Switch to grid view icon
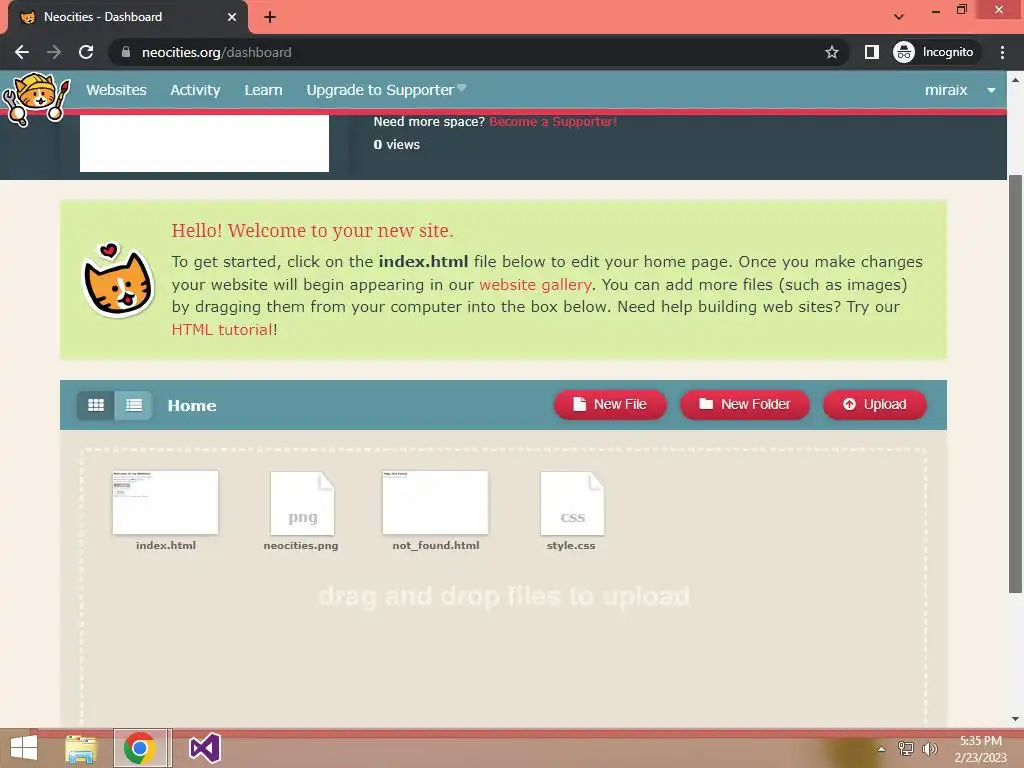1024x768 pixels. click(x=96, y=405)
